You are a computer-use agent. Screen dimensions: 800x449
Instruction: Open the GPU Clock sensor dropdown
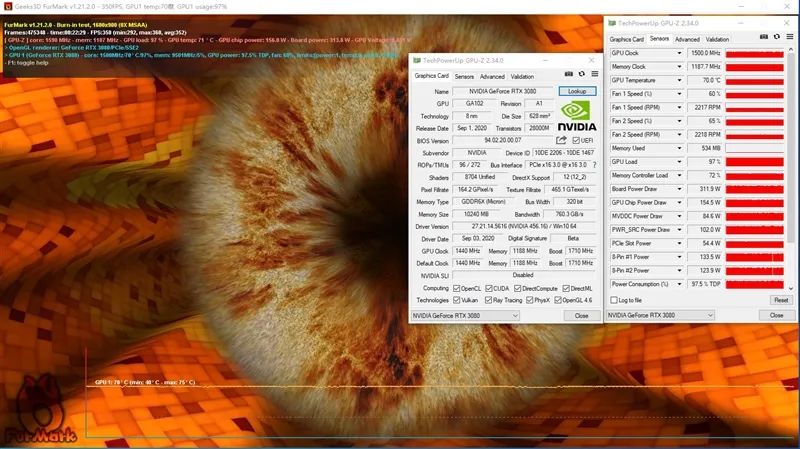679,53
